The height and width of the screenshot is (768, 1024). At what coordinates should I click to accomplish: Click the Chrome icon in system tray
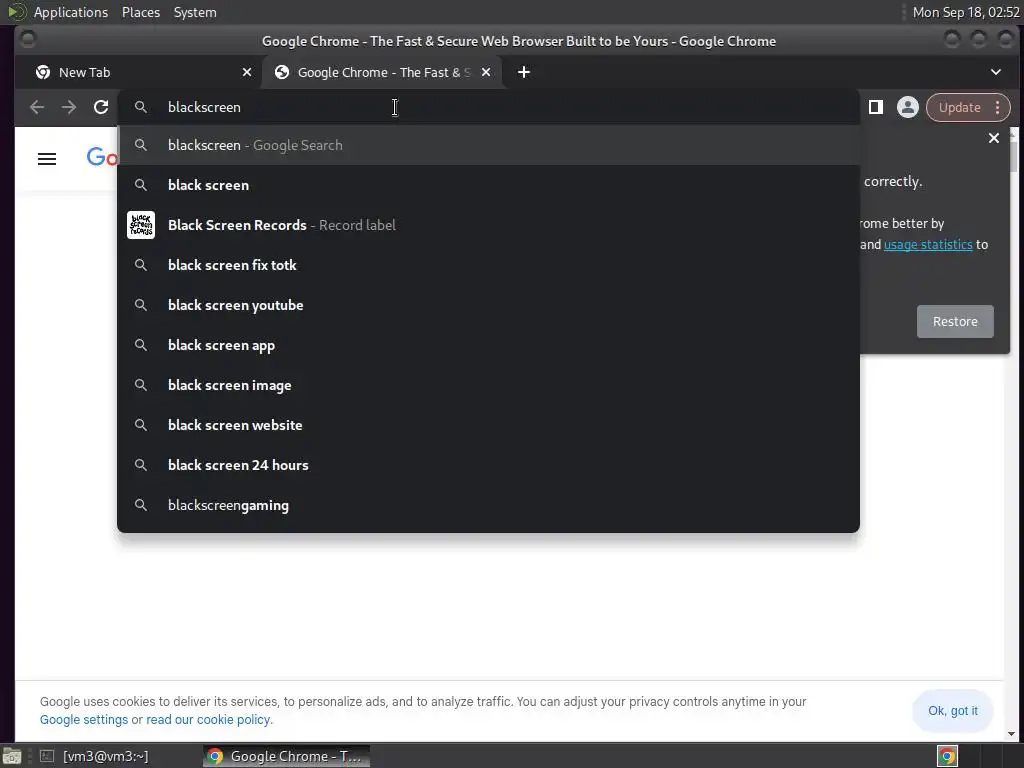click(947, 756)
